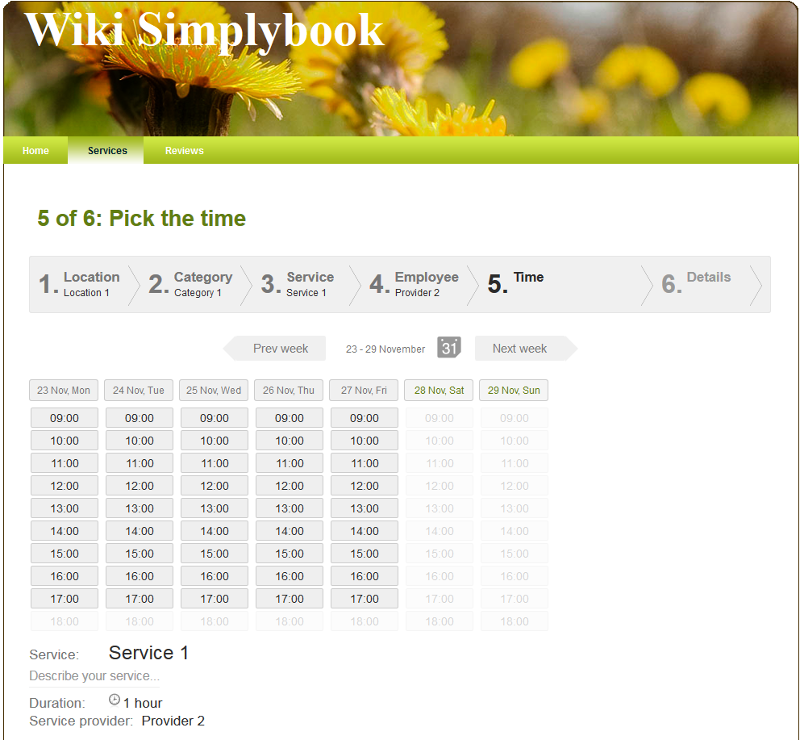Go back to step 4 Employee
Screen dimensions: 800x740
pos(416,284)
